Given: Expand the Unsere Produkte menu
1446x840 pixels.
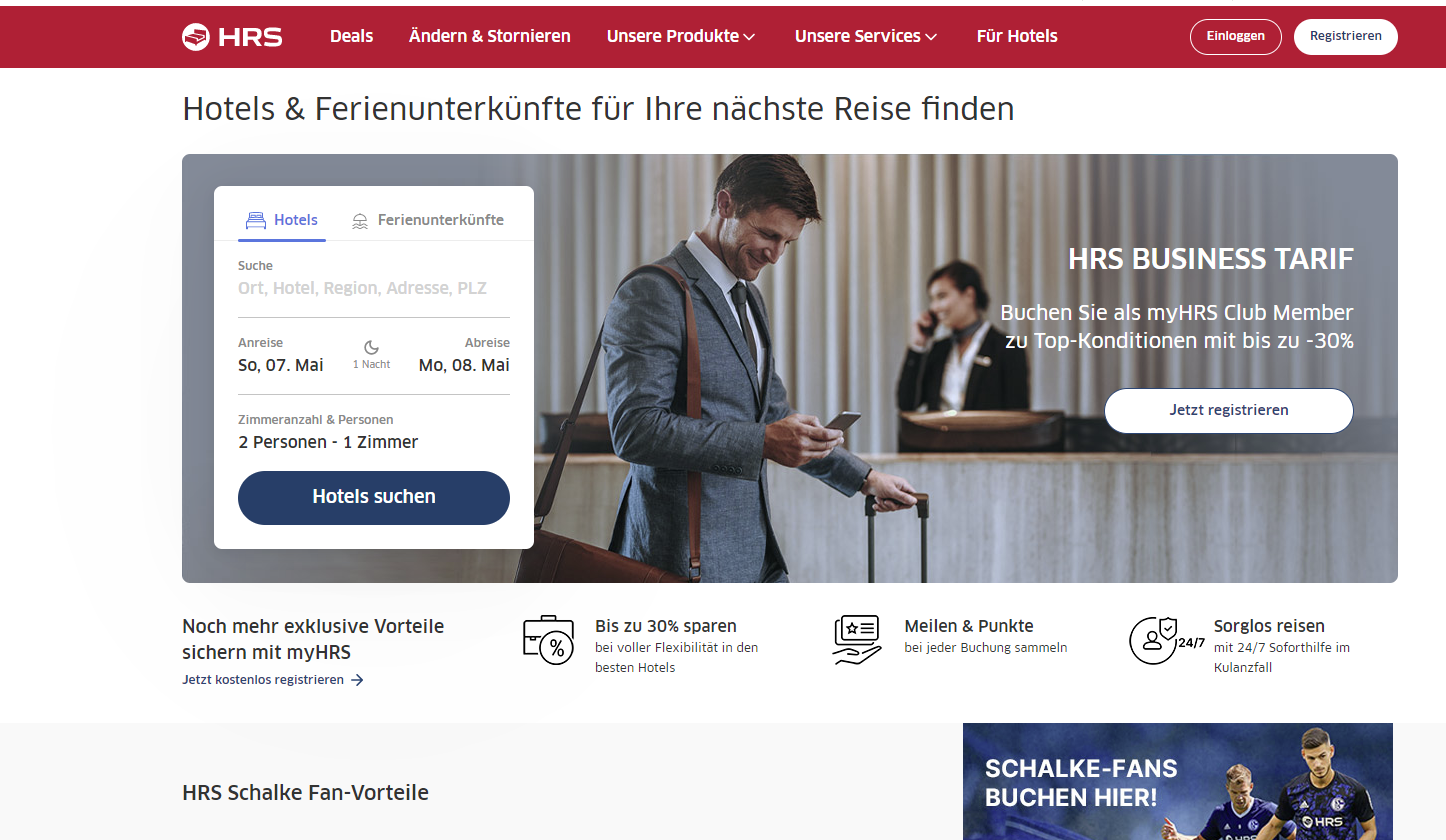Looking at the screenshot, I should pyautogui.click(x=681, y=36).
